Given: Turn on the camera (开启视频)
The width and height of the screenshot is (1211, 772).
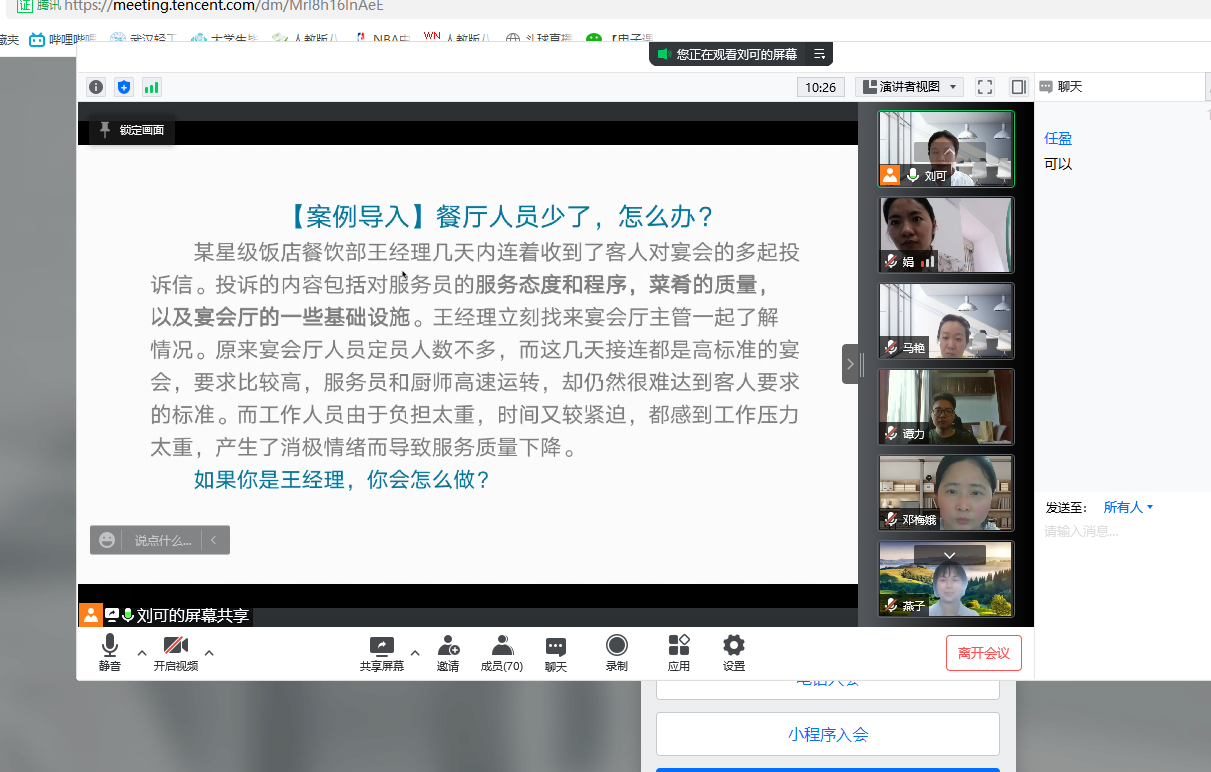Looking at the screenshot, I should (x=176, y=653).
